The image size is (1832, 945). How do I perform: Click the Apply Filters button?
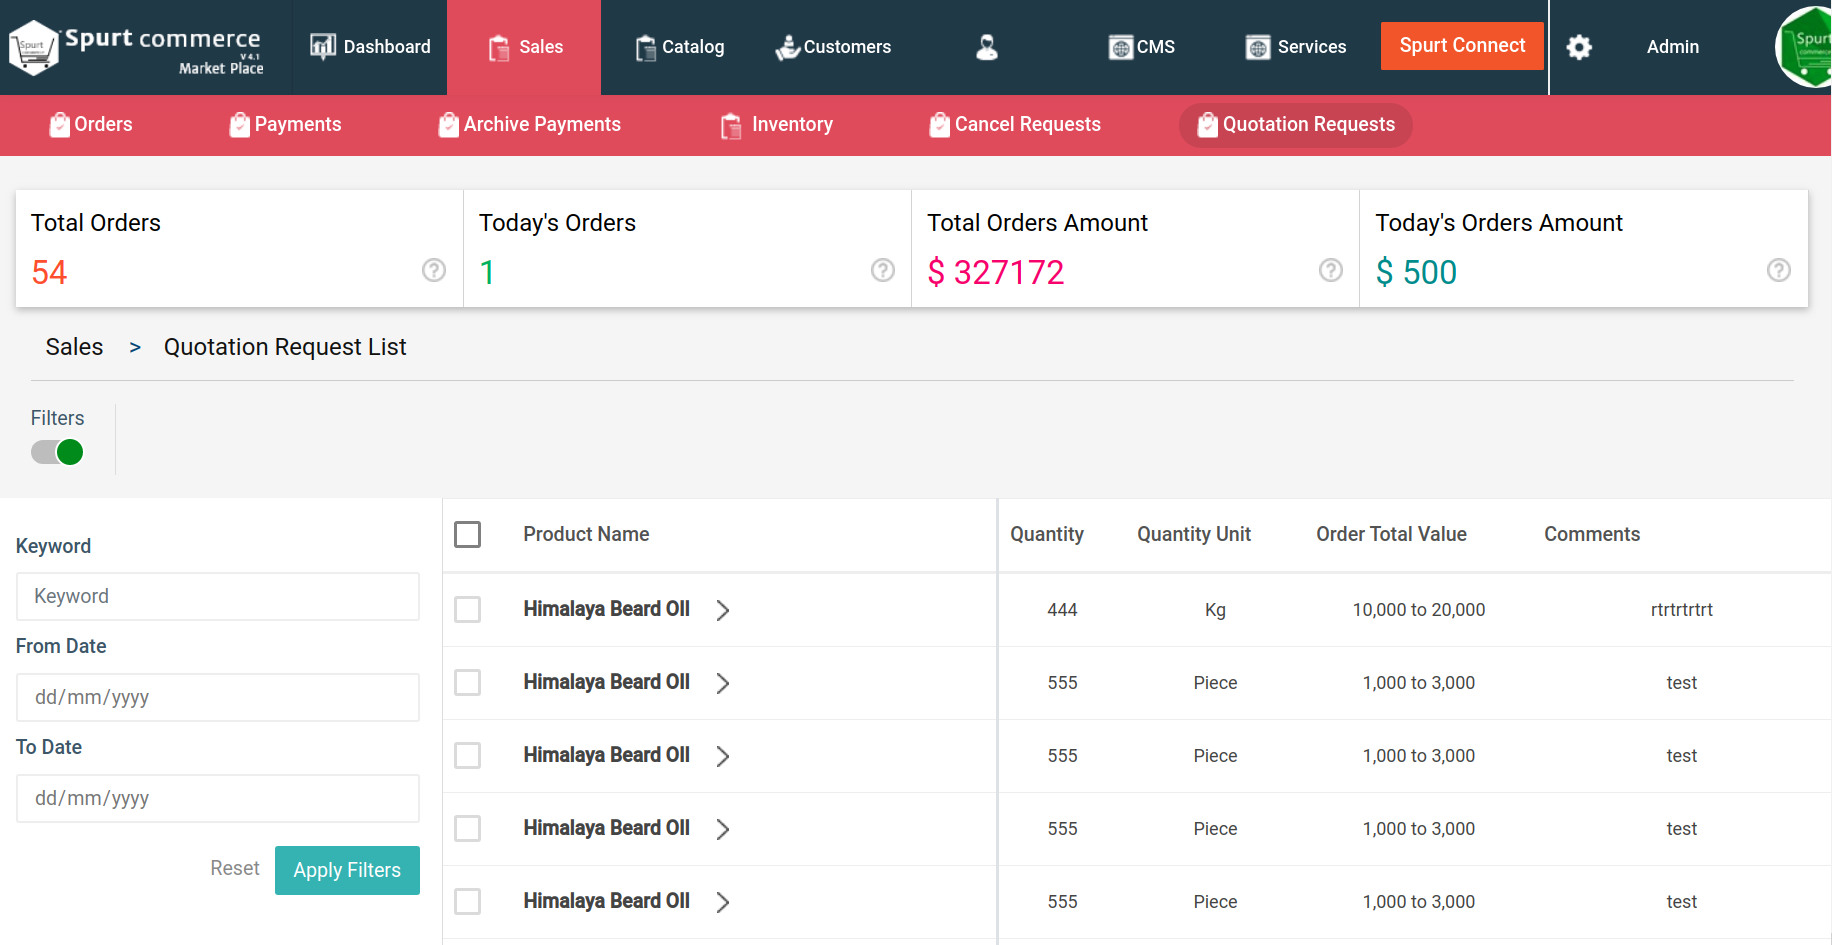pyautogui.click(x=347, y=870)
